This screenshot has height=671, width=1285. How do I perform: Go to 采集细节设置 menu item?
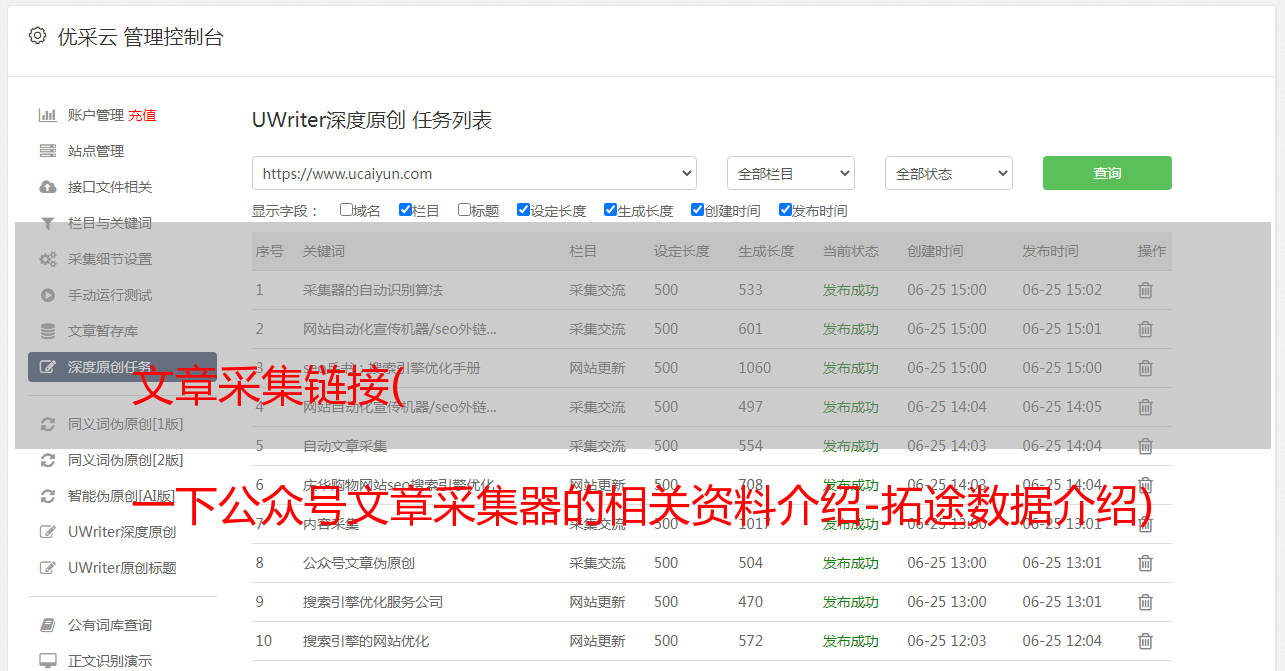point(110,259)
